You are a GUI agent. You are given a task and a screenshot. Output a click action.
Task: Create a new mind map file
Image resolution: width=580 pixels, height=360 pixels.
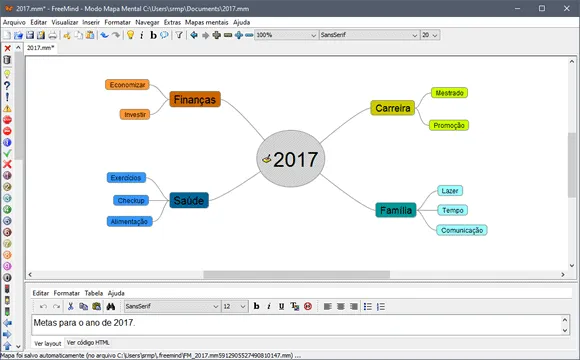tap(7, 35)
